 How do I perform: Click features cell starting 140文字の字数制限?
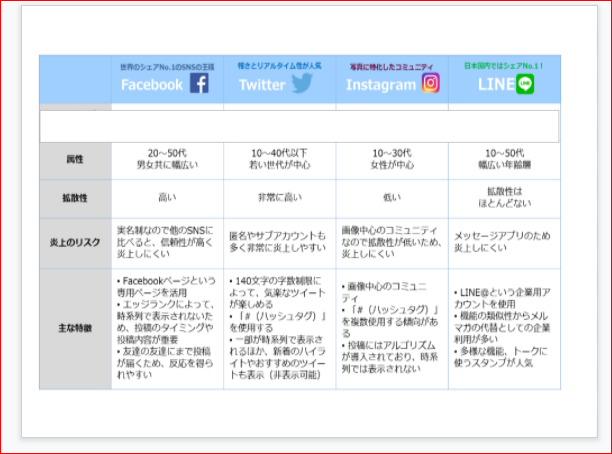tap(280, 329)
